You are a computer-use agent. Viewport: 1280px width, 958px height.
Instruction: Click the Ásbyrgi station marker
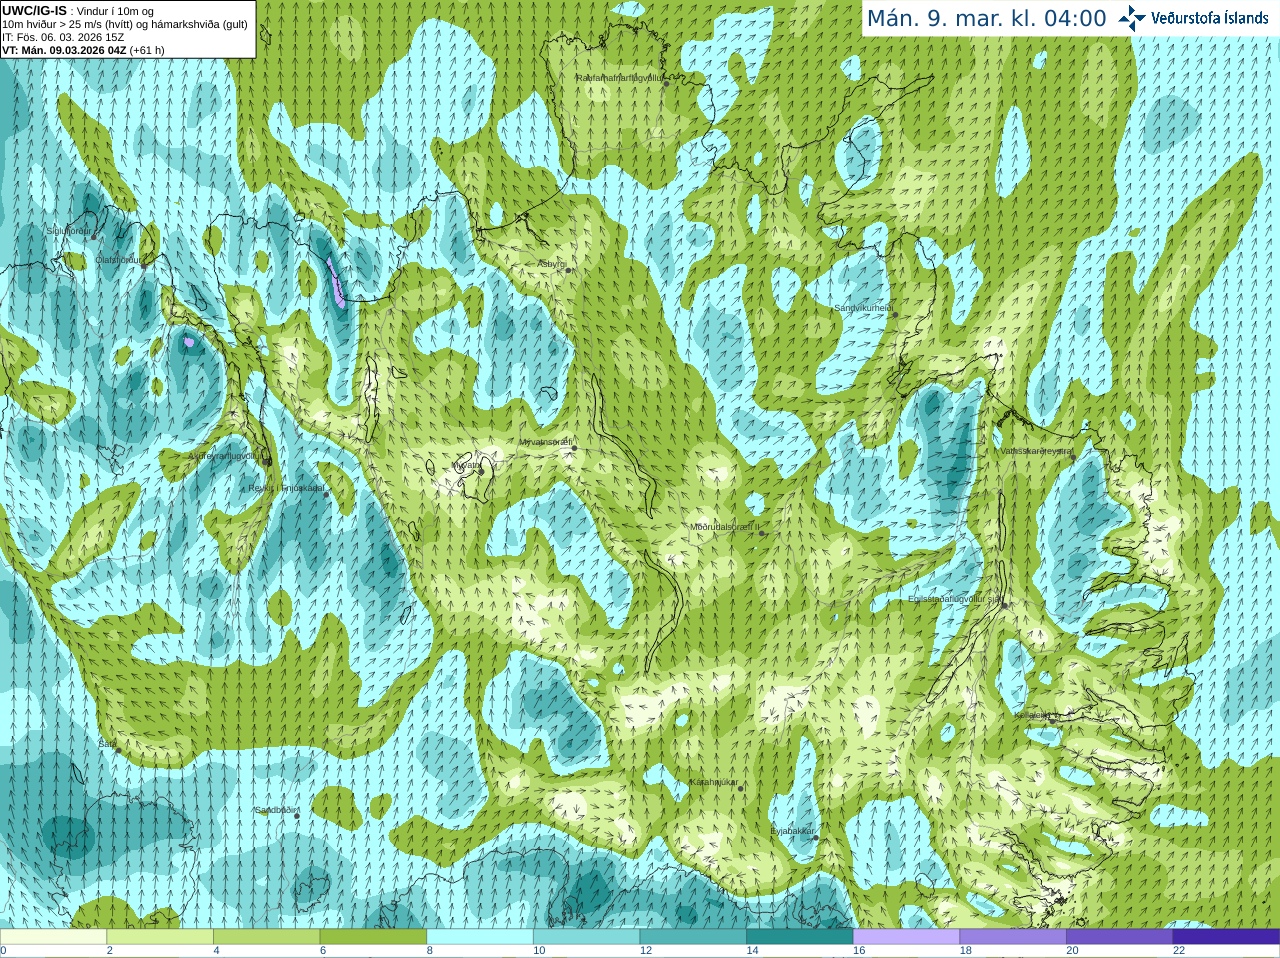[568, 270]
